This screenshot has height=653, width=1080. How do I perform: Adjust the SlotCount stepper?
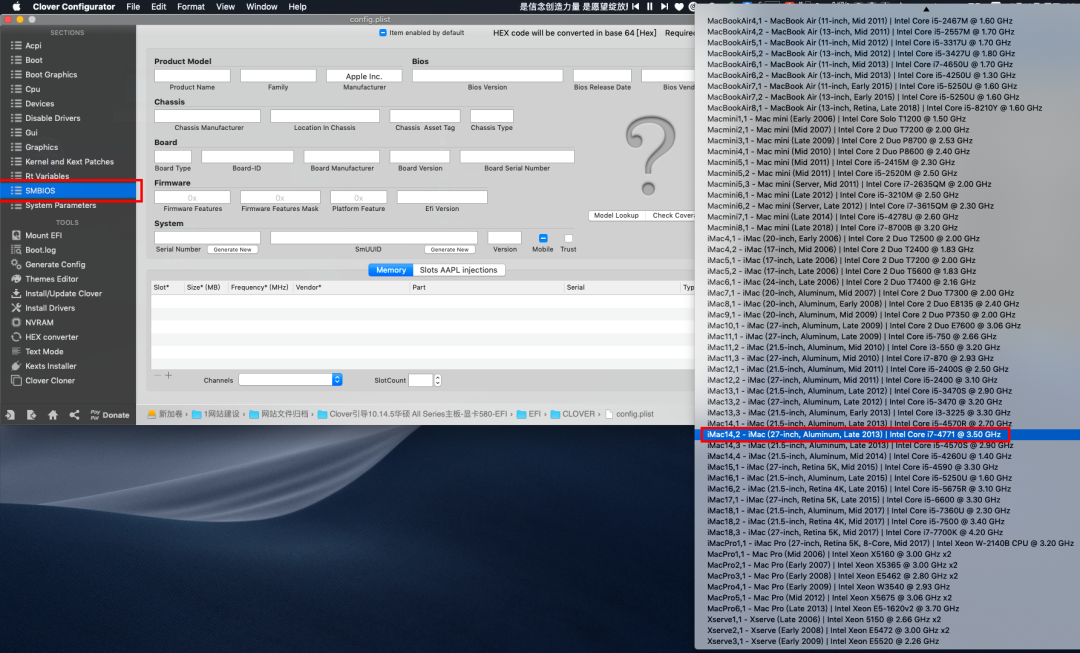437,380
